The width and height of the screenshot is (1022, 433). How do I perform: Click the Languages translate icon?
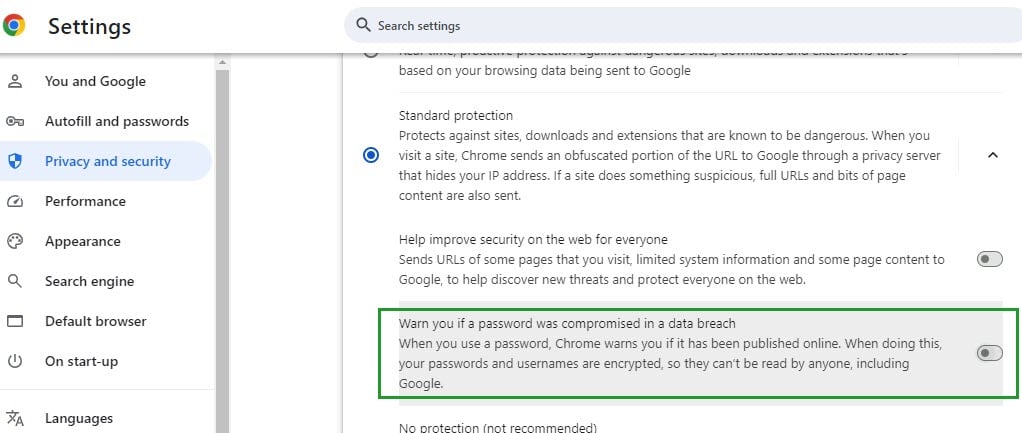pos(14,418)
